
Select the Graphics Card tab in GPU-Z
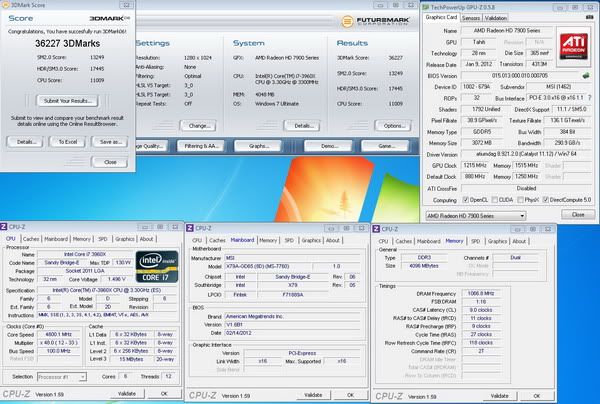(x=441, y=17)
